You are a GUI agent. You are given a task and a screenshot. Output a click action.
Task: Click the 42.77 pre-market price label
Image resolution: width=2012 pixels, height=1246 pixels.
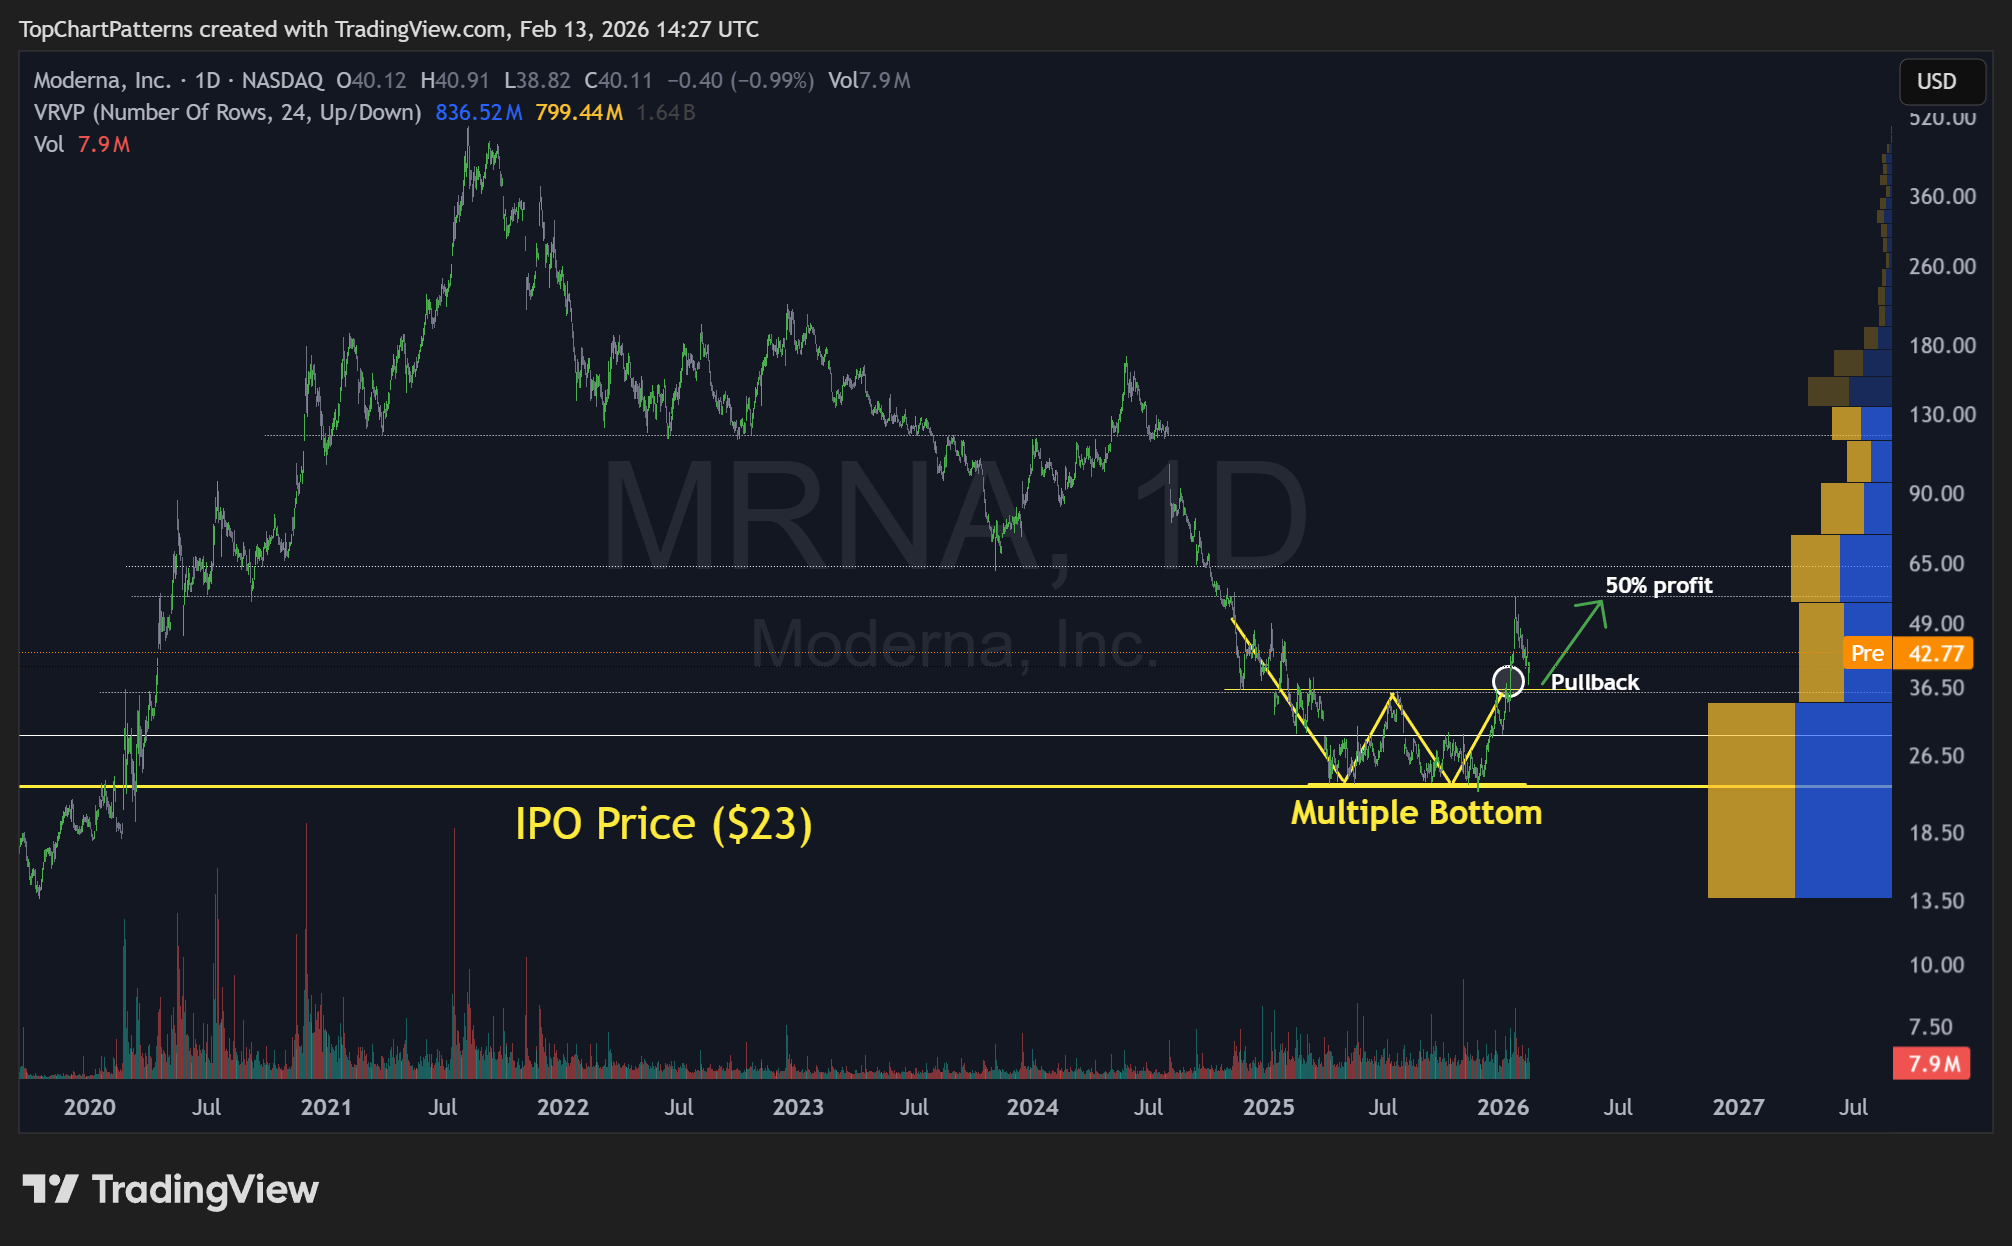tap(1936, 654)
